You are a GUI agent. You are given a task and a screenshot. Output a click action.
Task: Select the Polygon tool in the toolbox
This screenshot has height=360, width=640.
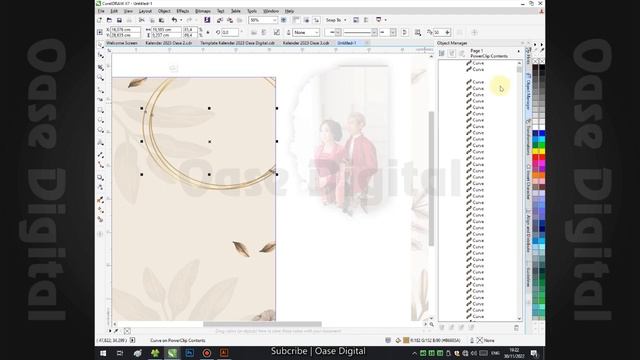point(100,131)
